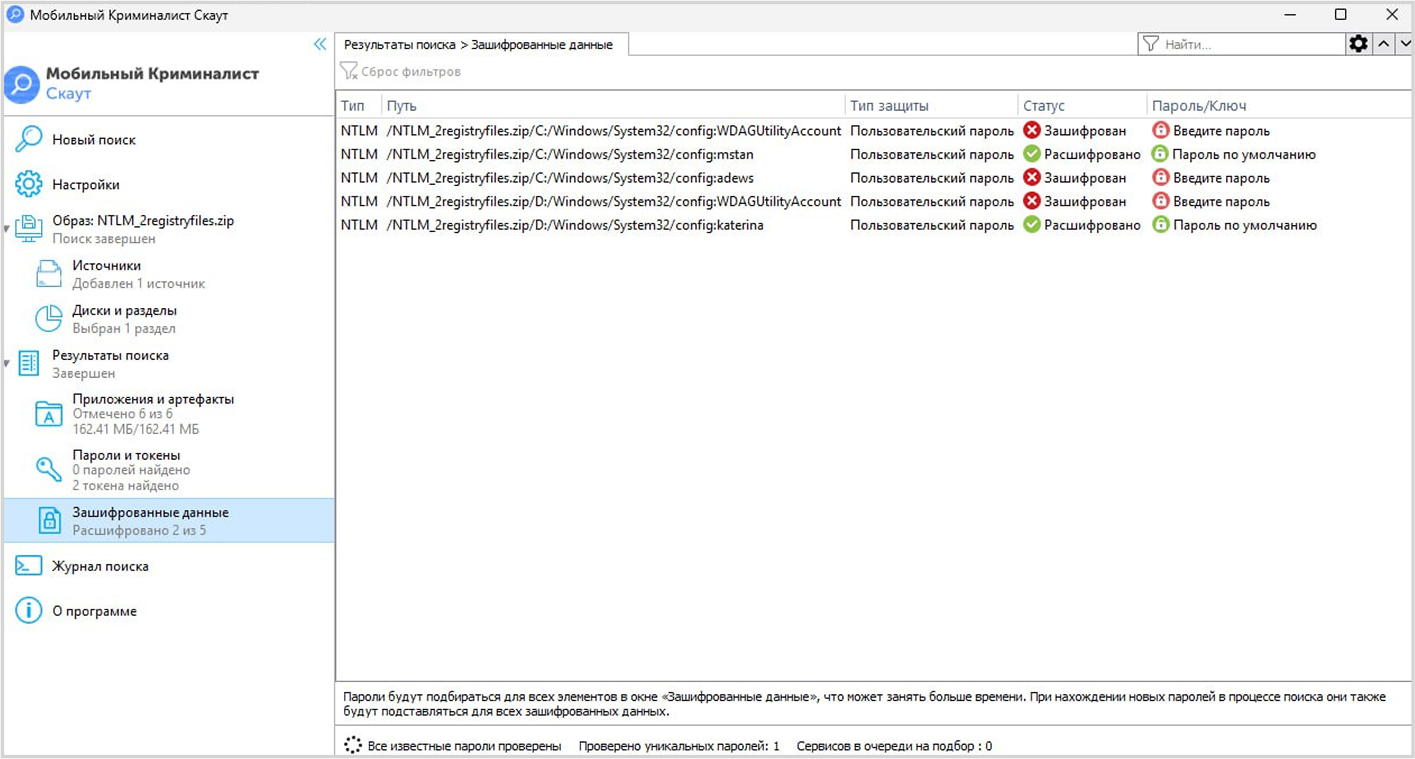Collapse the sidebar with double chevron icon
This screenshot has width=1415, height=759.
pos(320,44)
